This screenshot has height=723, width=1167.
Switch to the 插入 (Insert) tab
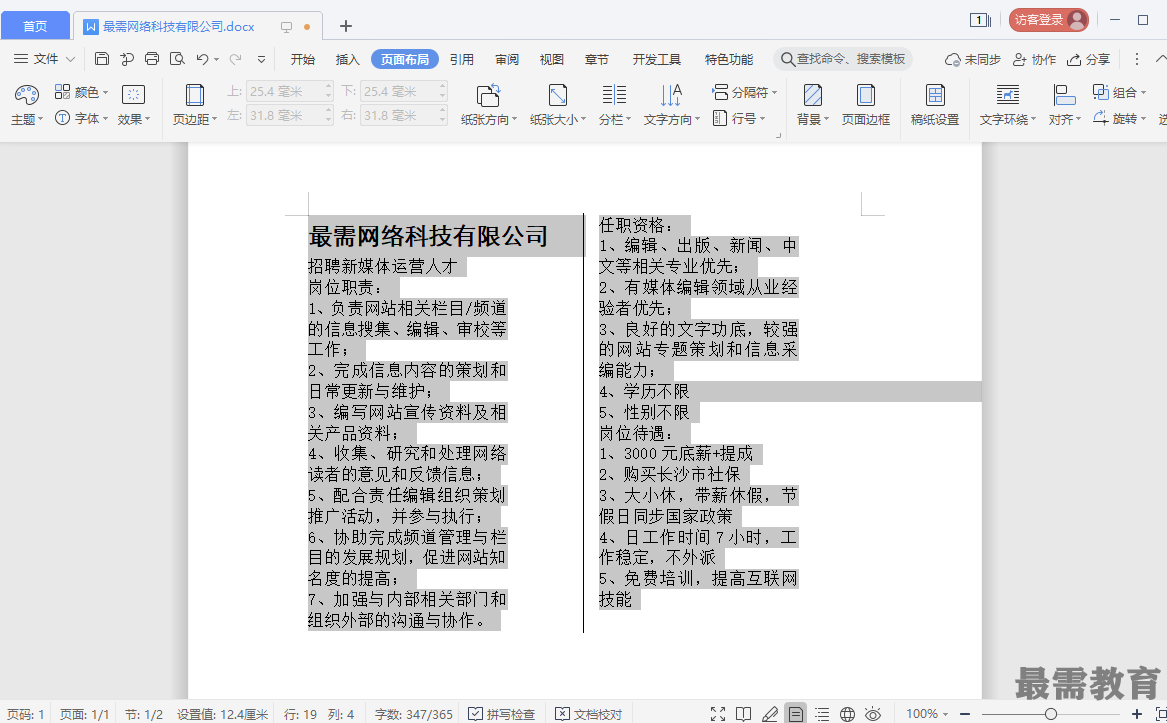(x=348, y=59)
